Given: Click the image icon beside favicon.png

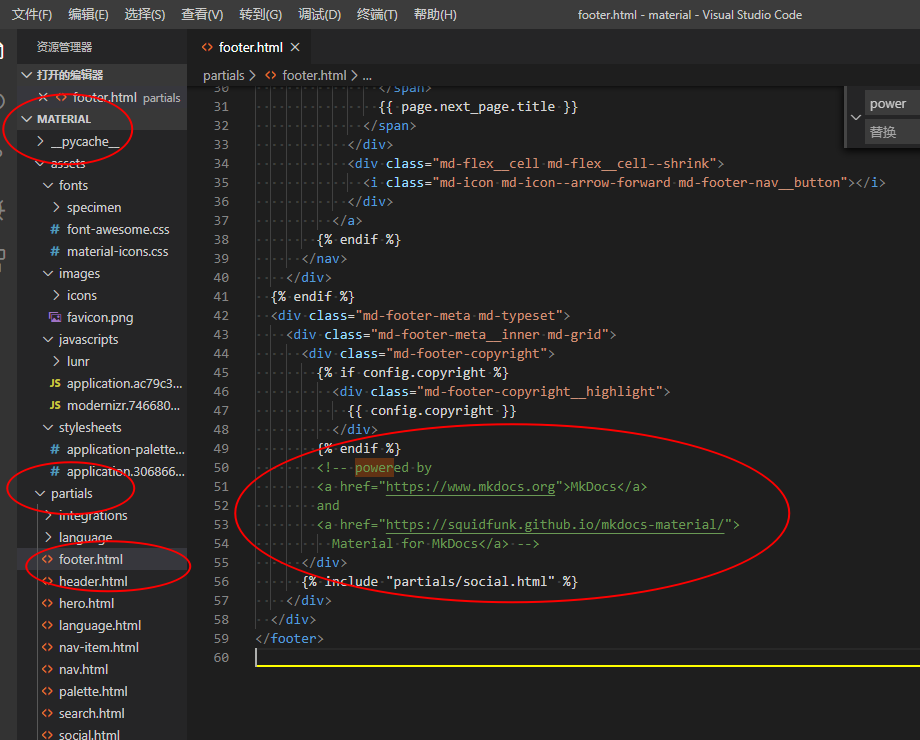Looking at the screenshot, I should pyautogui.click(x=55, y=317).
